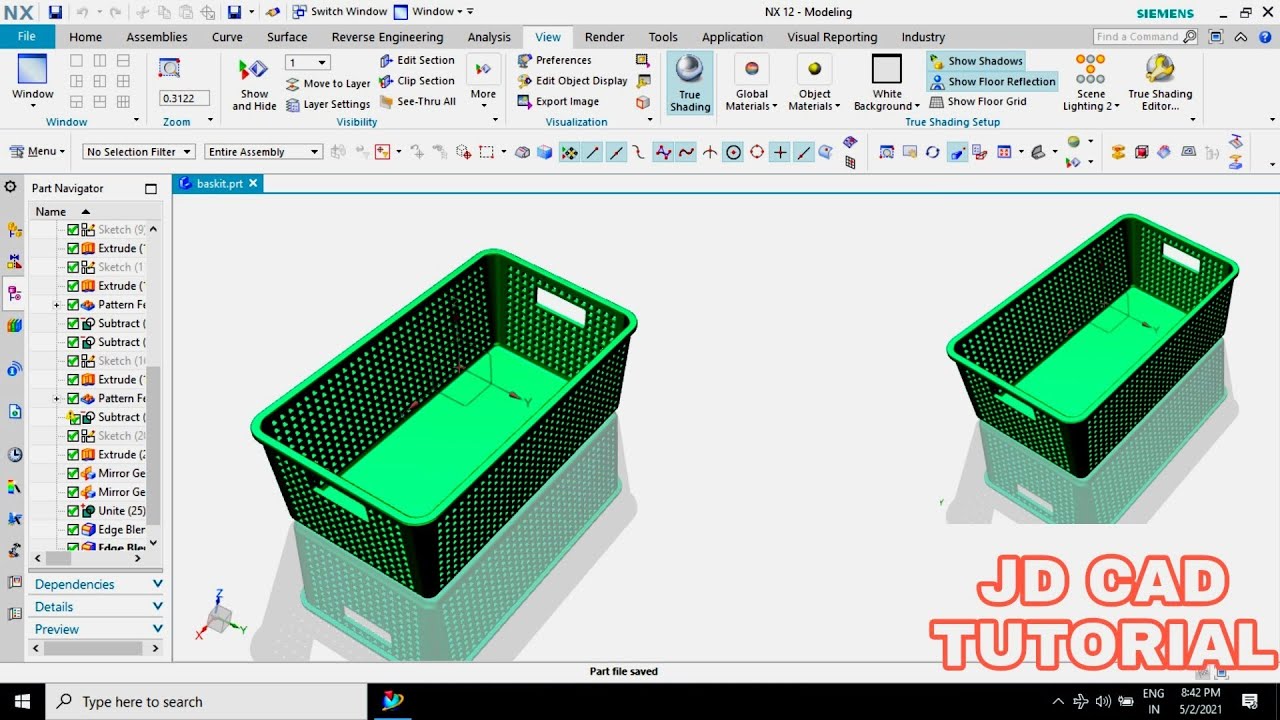Click the Quadrant Point snap icon
This screenshot has height=720, width=1280.
pos(757,152)
